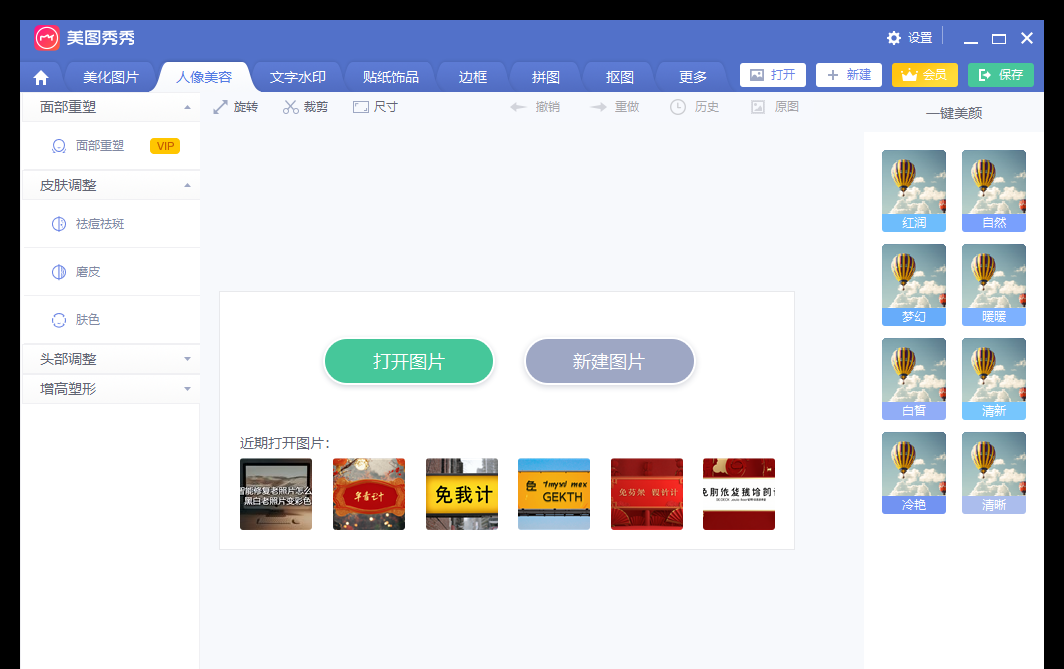
Task: Apply the 白皙 beauty preset
Action: [913, 379]
